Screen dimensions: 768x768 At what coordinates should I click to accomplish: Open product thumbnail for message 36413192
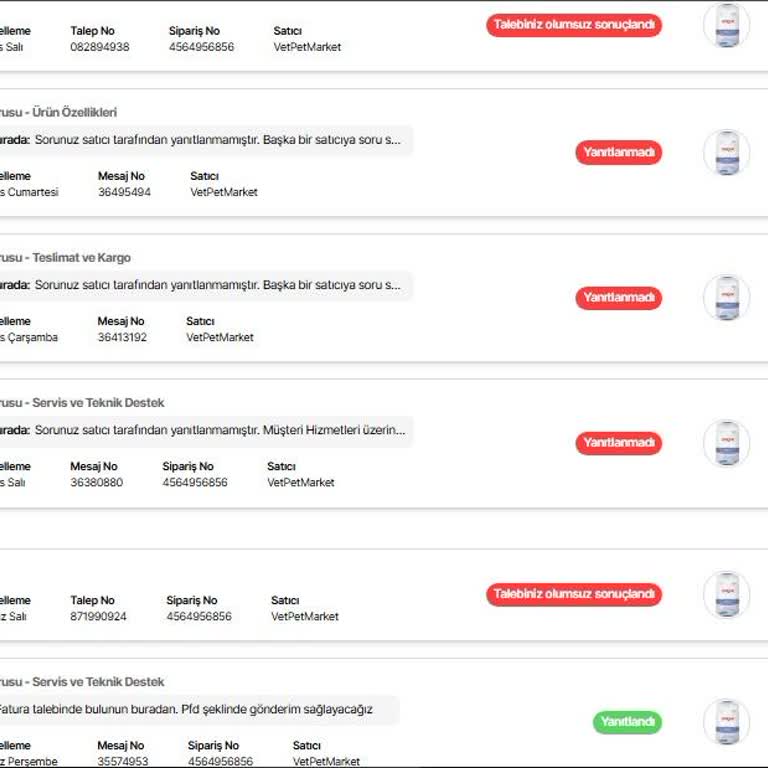726,298
